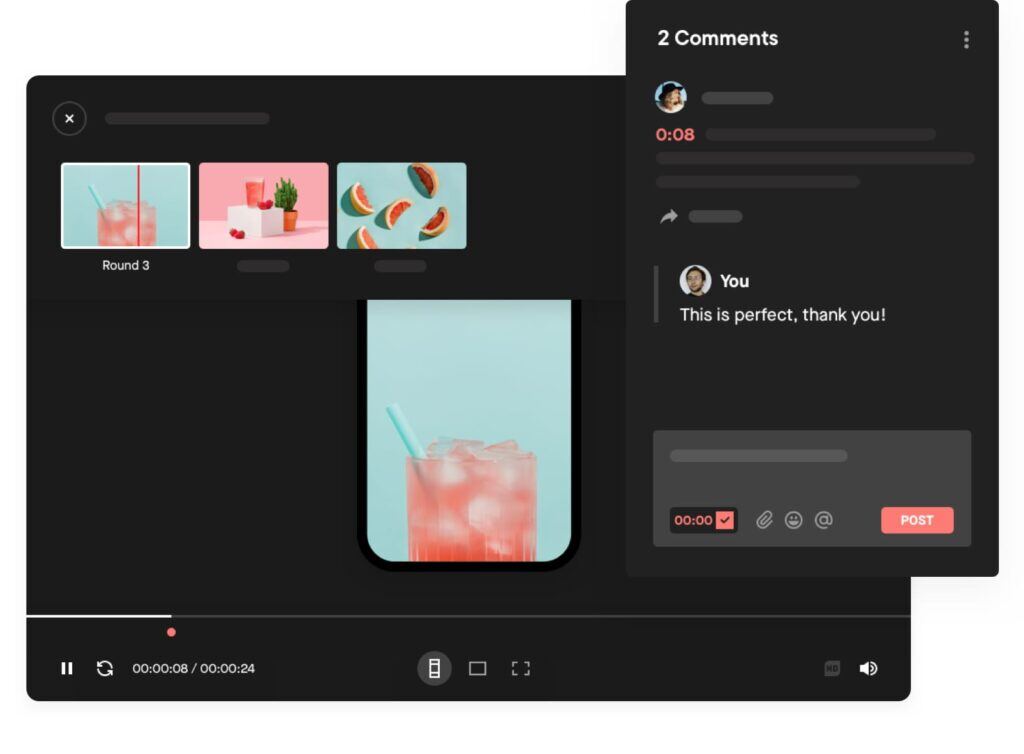1024x754 pixels.
Task: Reply to the 0:08 comment
Action: pos(669,216)
